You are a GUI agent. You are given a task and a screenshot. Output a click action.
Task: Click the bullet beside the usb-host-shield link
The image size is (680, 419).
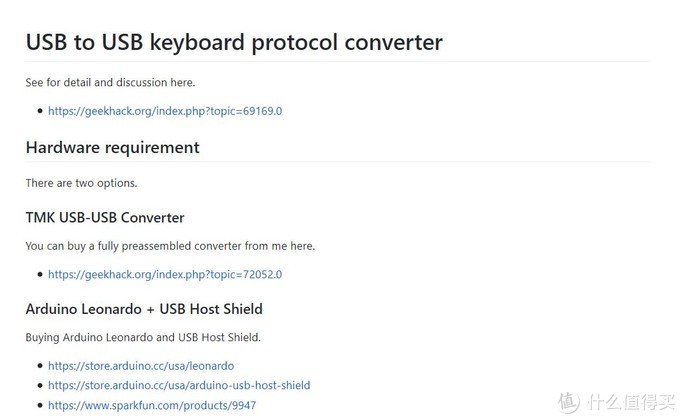(40, 386)
